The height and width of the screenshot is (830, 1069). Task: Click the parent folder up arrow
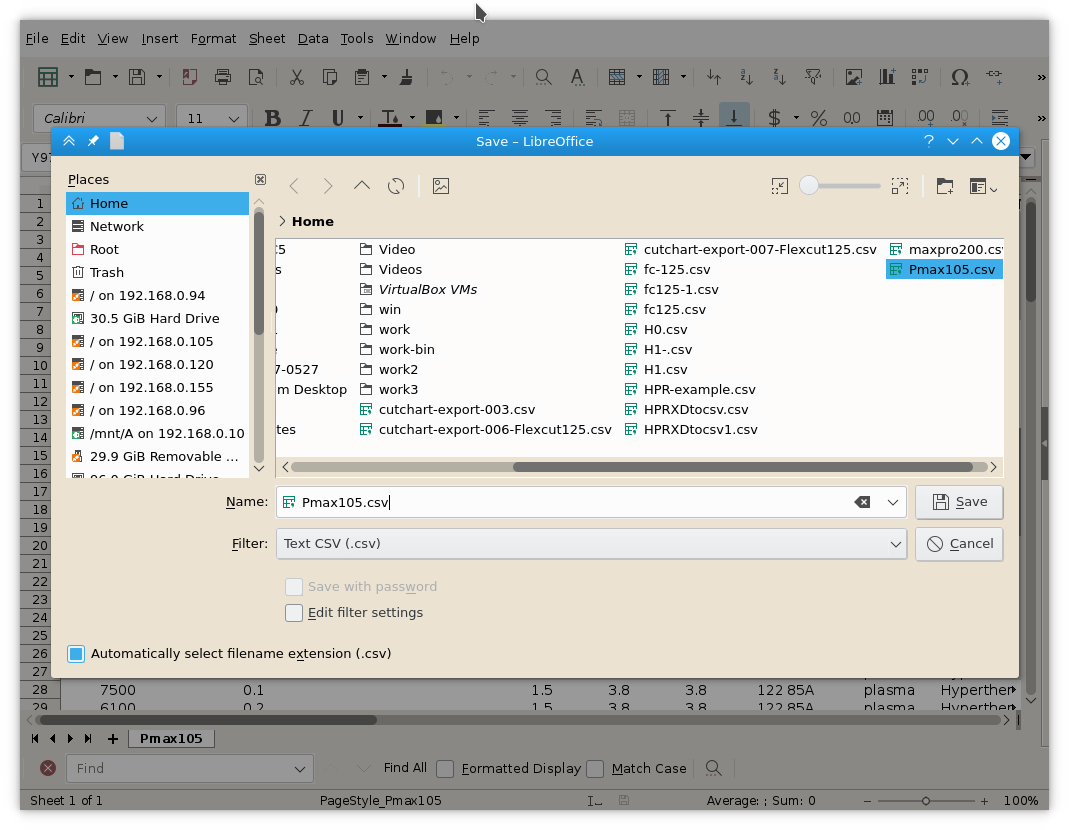tap(362, 186)
